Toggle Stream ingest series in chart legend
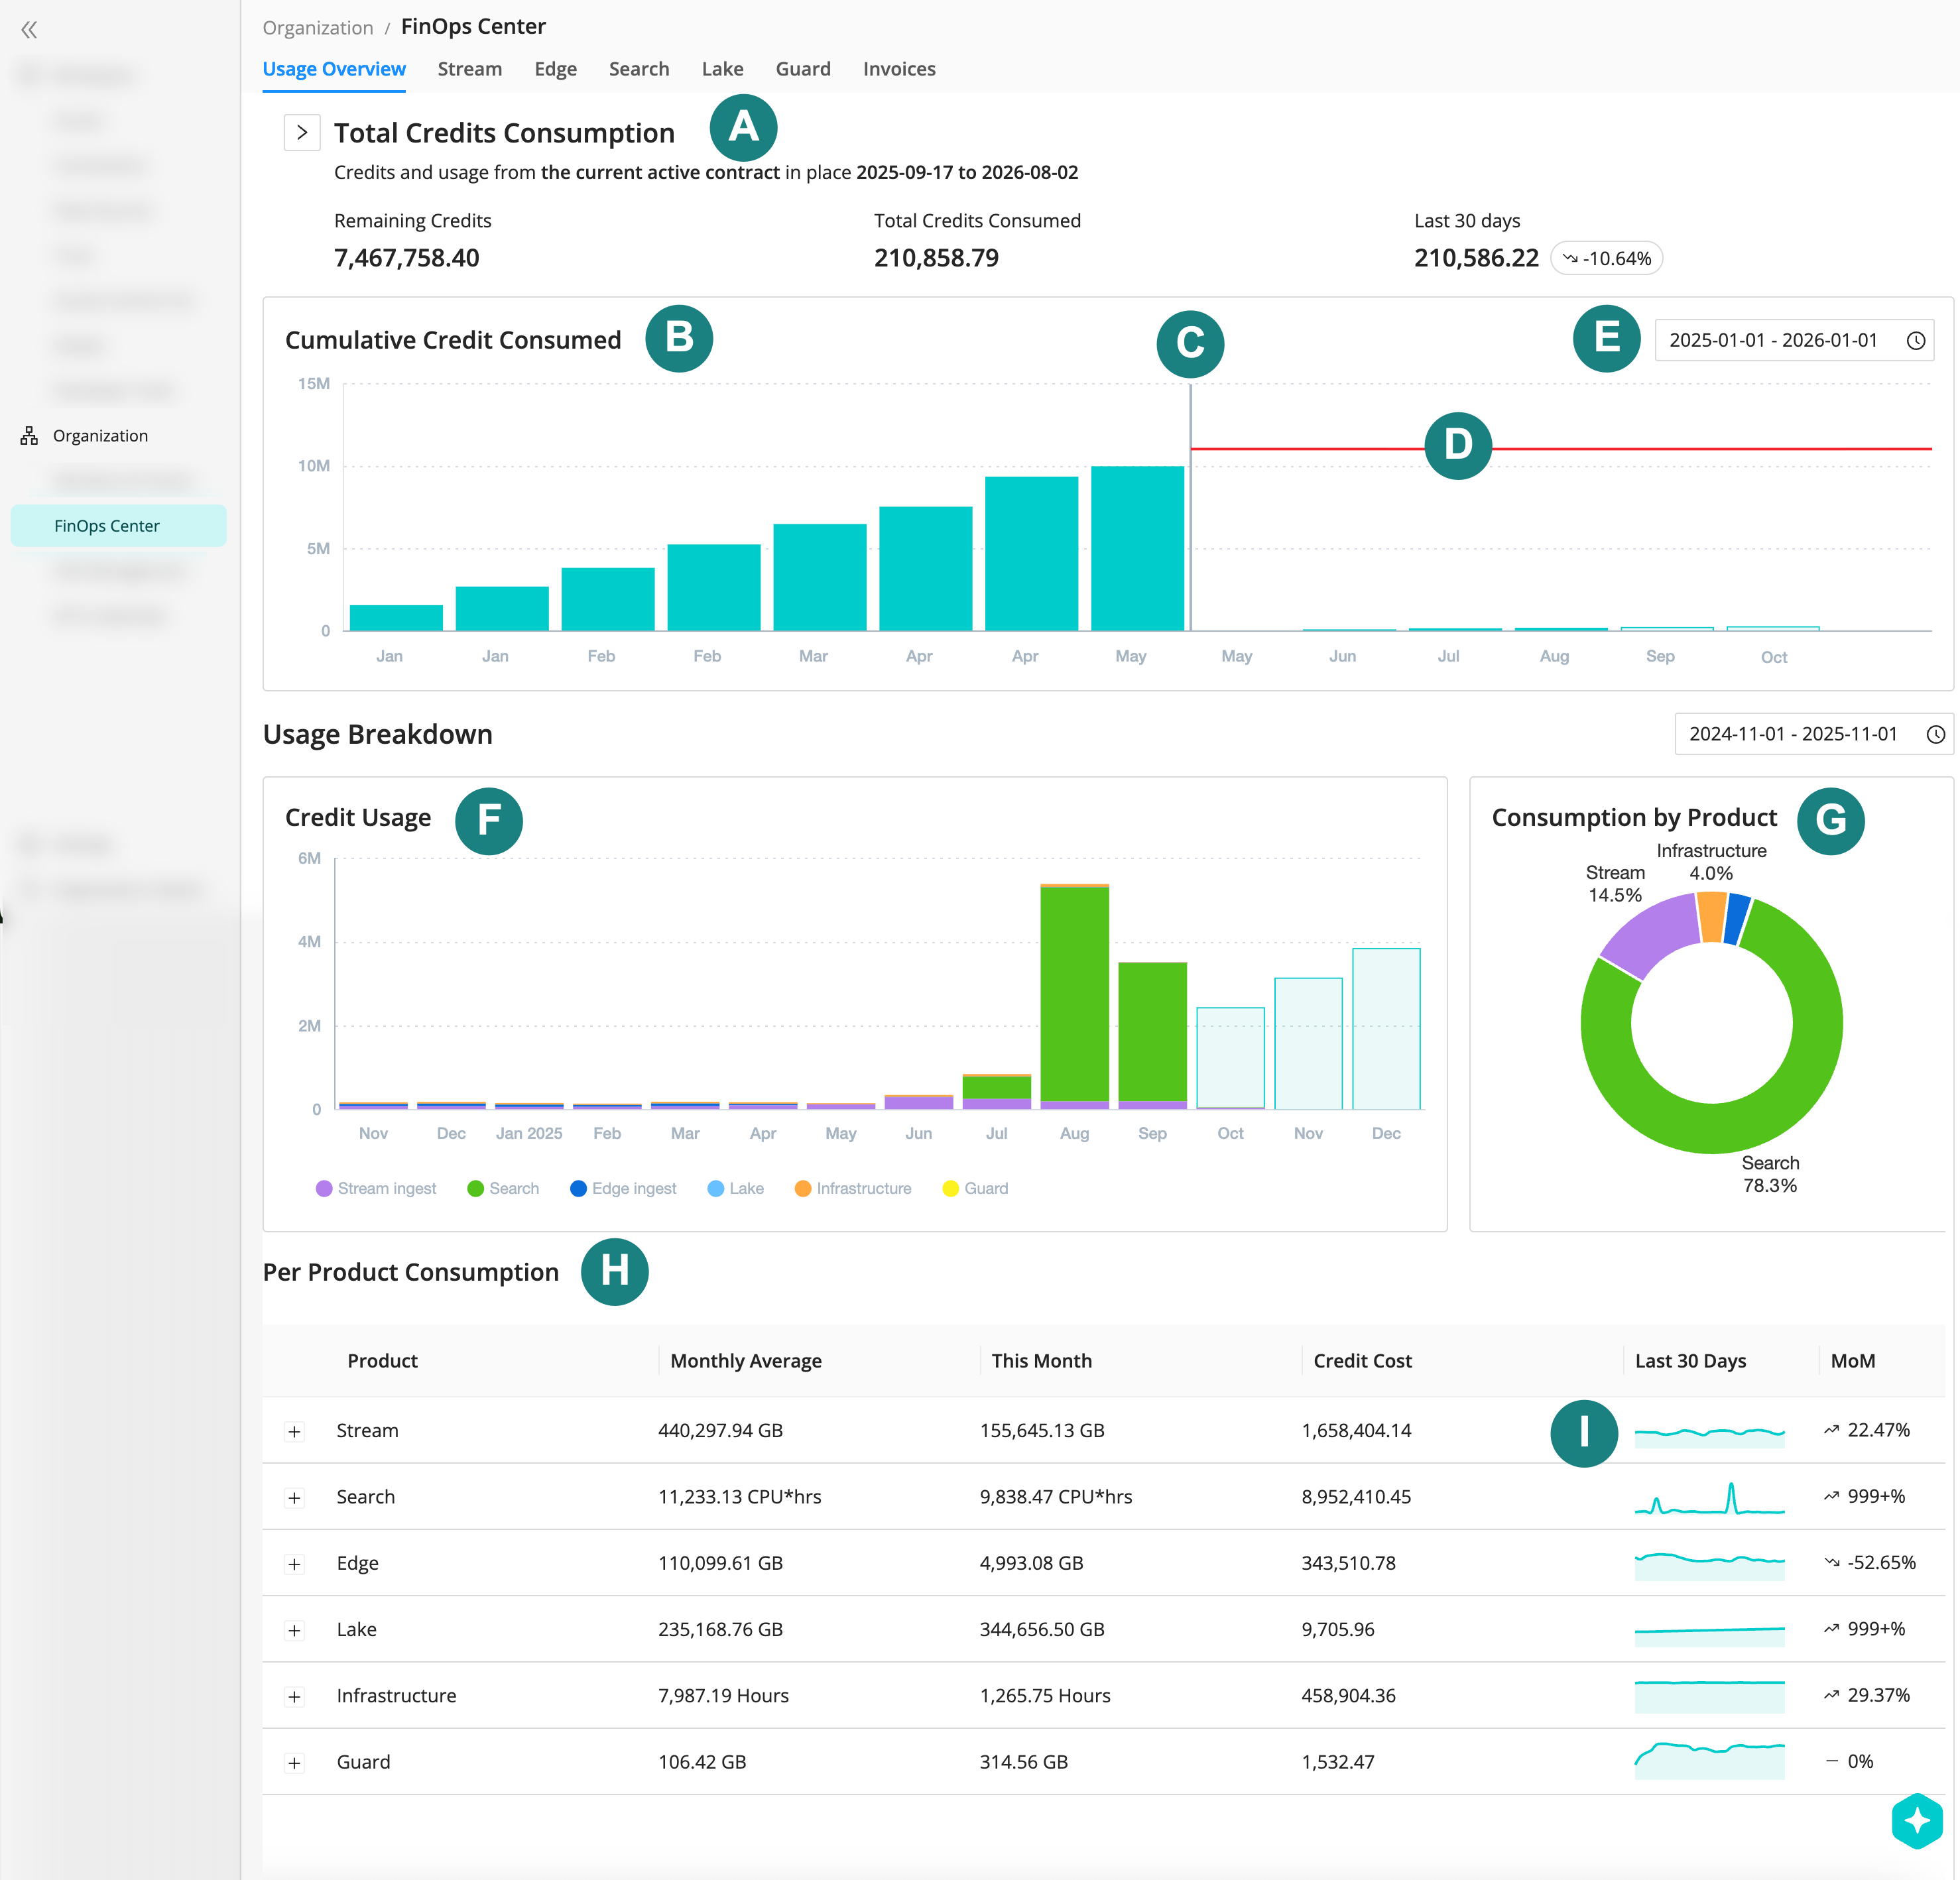The width and height of the screenshot is (1960, 1880). click(x=376, y=1188)
